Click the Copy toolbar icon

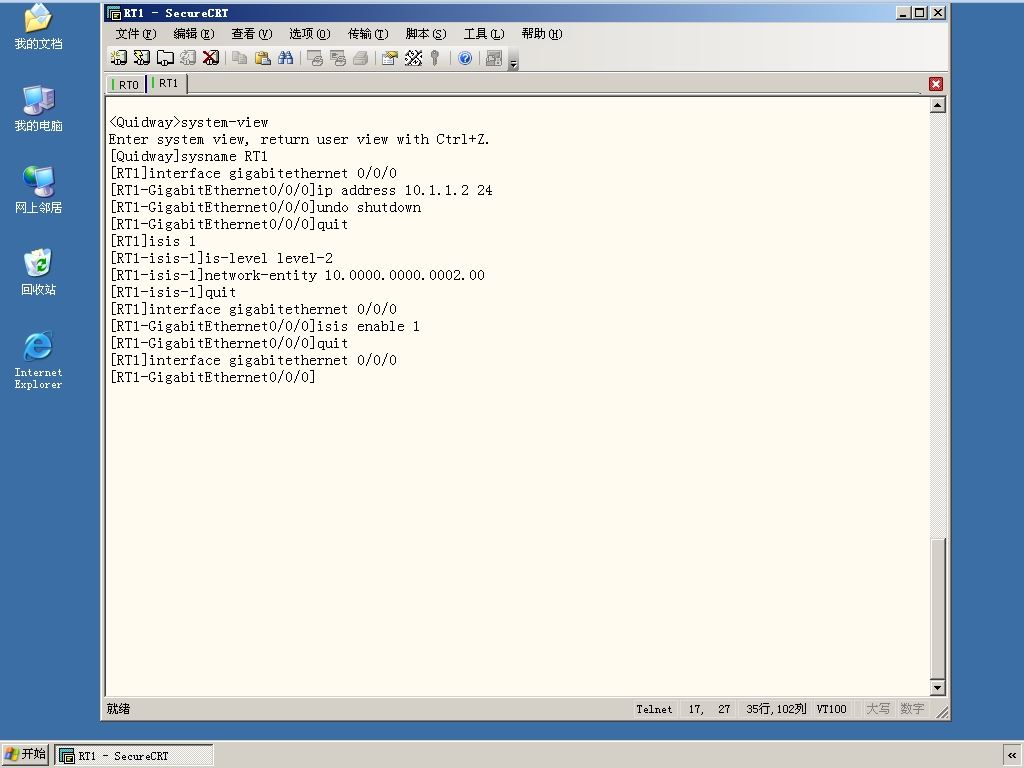240,58
